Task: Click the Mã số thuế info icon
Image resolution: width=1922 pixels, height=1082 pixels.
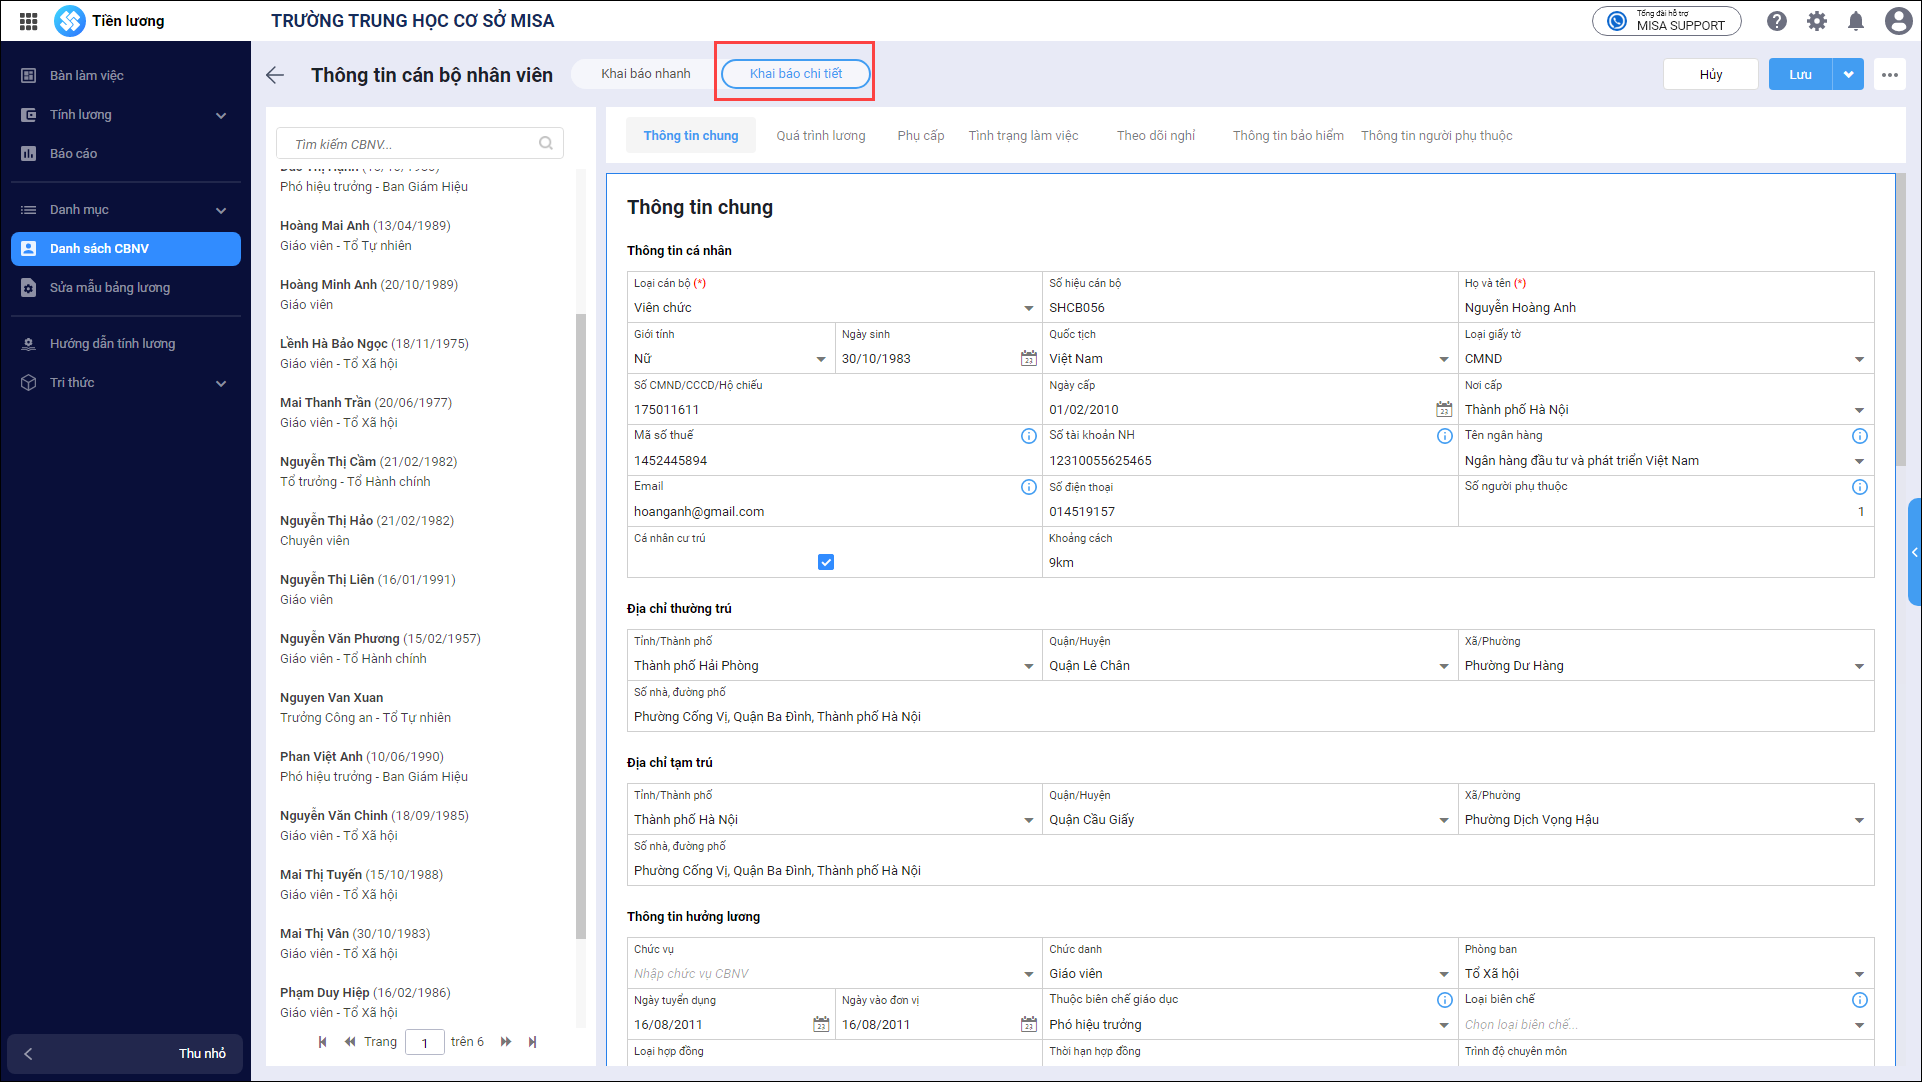Action: (1028, 436)
